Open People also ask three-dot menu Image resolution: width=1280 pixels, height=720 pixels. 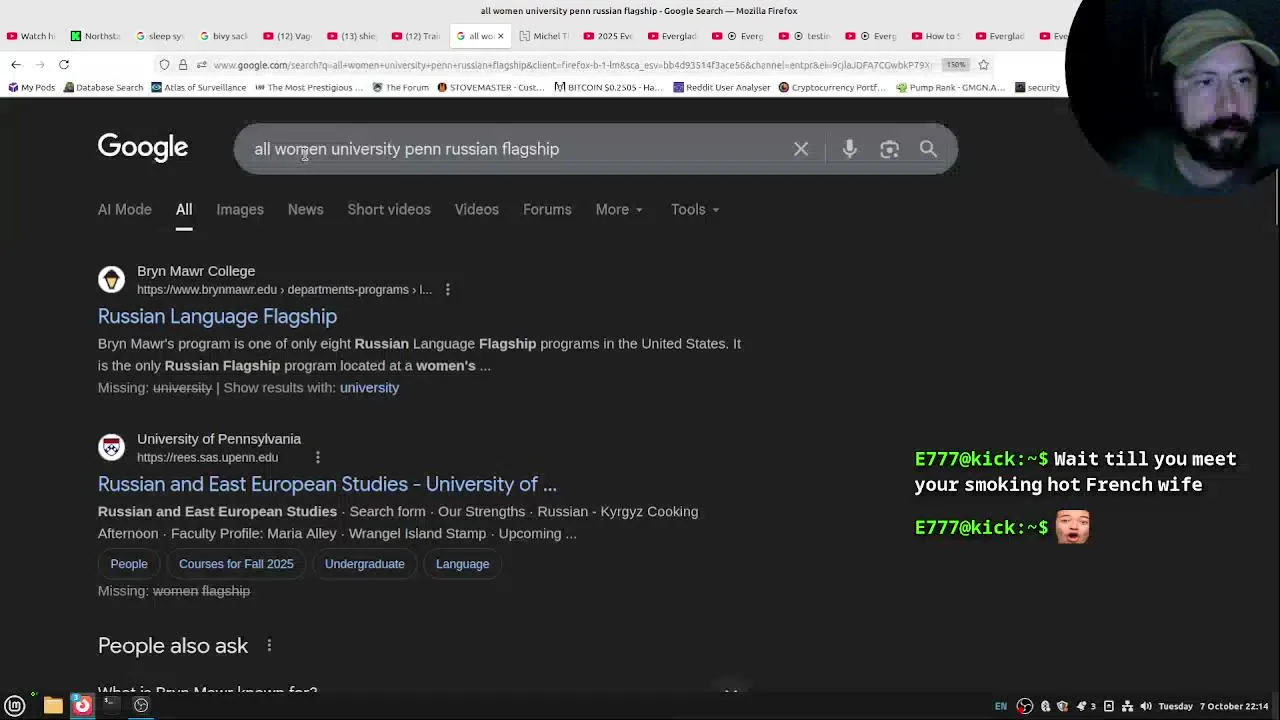pyautogui.click(x=269, y=646)
